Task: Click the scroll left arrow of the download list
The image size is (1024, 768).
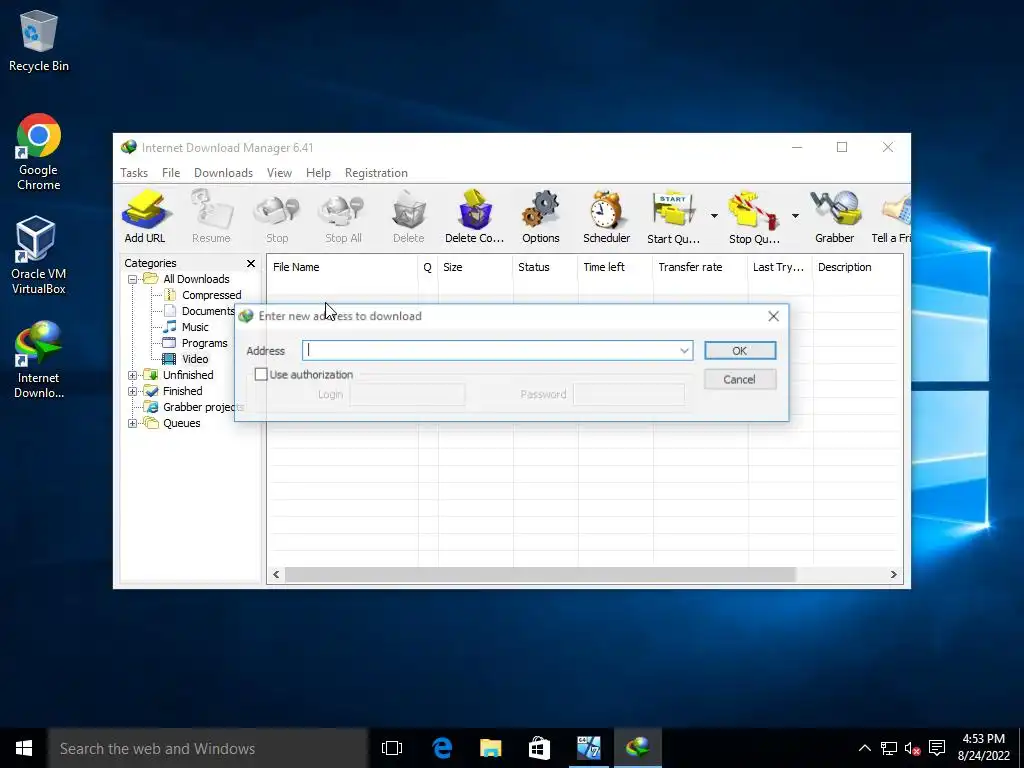Action: (276, 575)
